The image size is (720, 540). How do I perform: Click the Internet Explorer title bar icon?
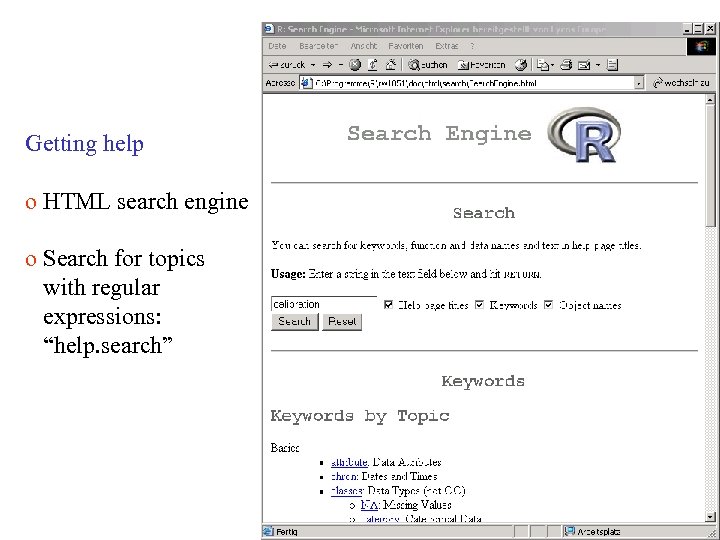click(x=269, y=29)
